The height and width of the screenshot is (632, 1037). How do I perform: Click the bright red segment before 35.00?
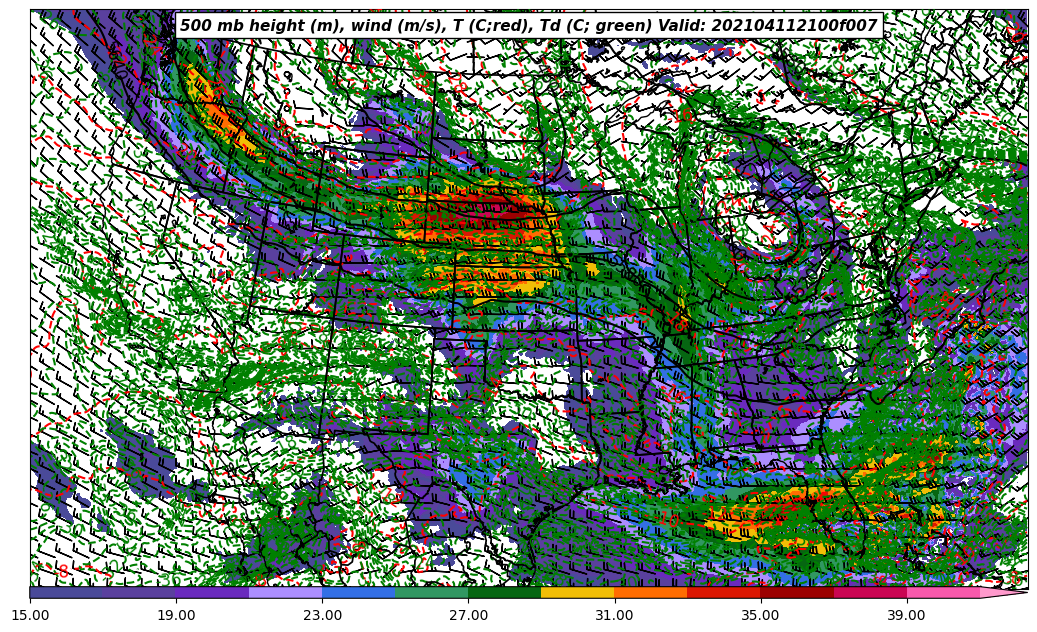click(x=723, y=592)
